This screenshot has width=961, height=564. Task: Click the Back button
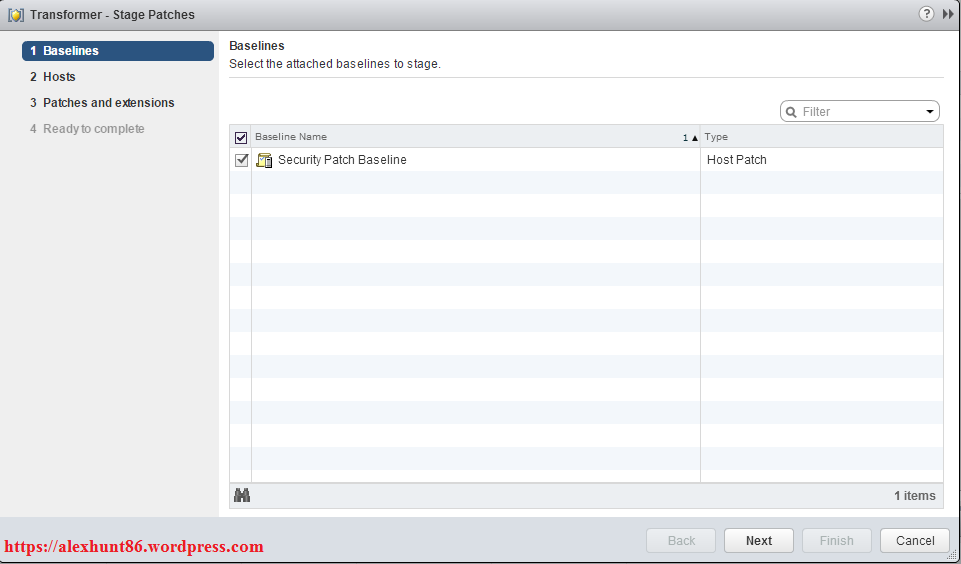click(x=681, y=541)
